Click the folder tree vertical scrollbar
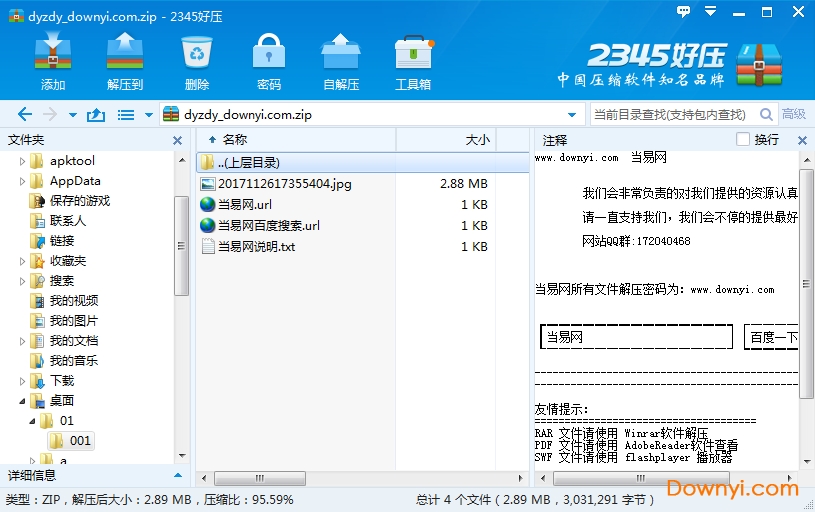The image size is (815, 512). pyautogui.click(x=181, y=245)
